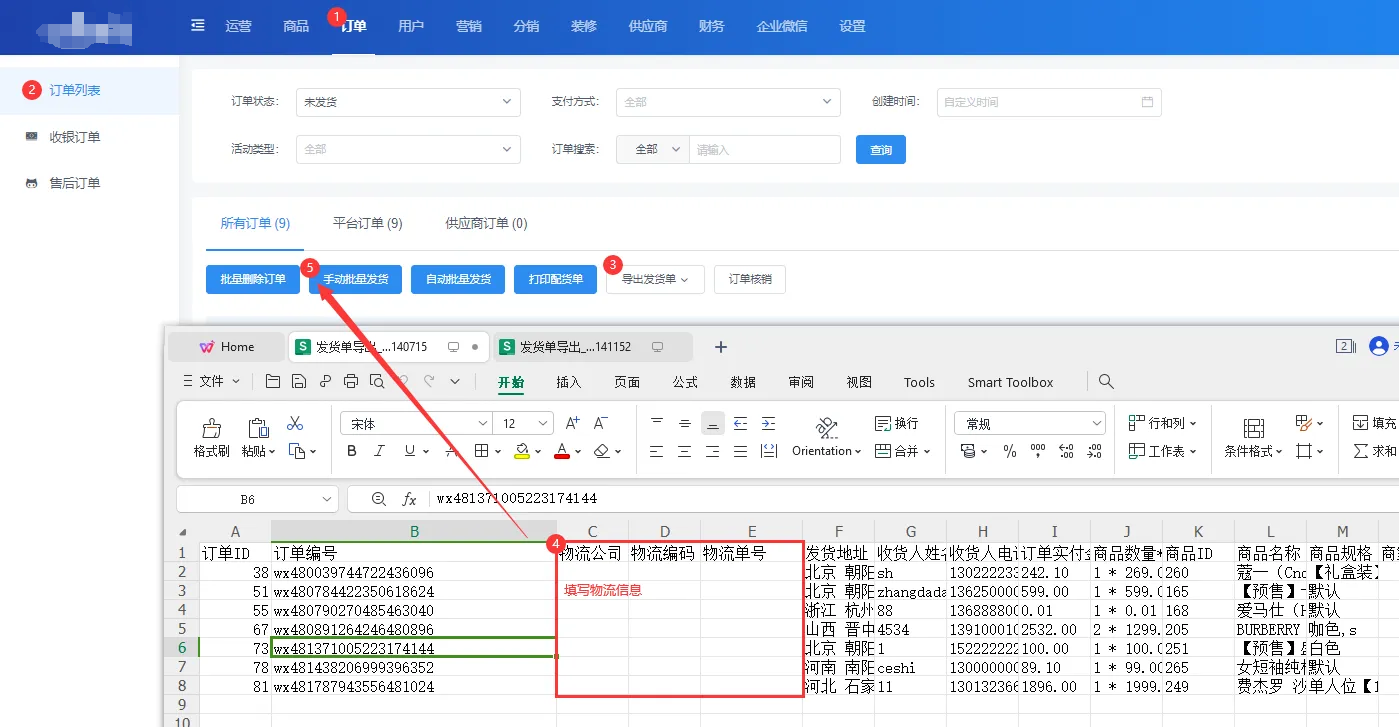The height and width of the screenshot is (727, 1399).
Task: Open the 支付方式 dropdown
Action: click(x=728, y=102)
